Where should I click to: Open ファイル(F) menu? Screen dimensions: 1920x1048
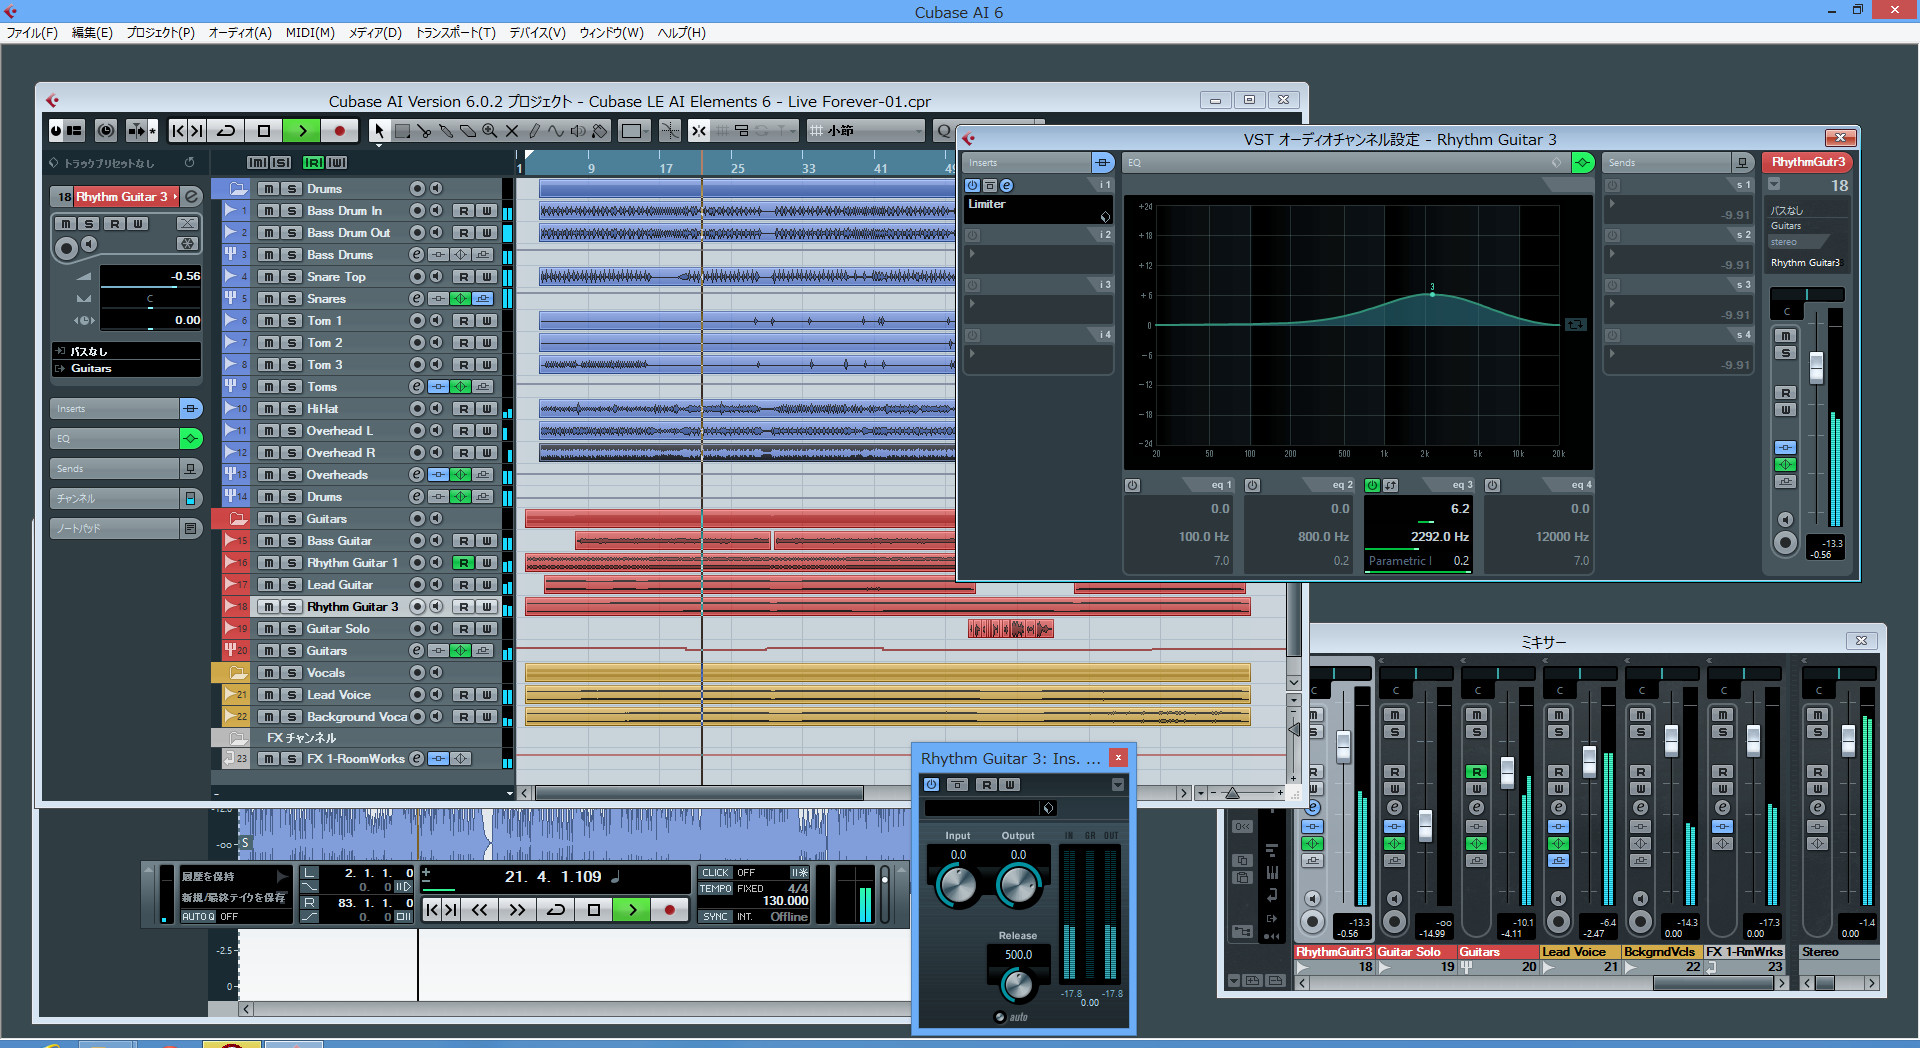pyautogui.click(x=32, y=33)
